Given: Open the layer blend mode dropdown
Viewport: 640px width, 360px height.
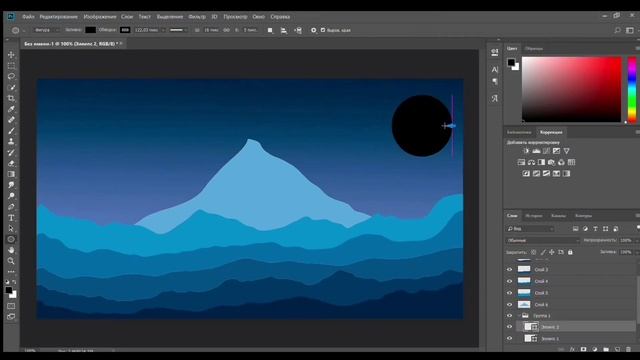Looking at the screenshot, I should (x=543, y=241).
